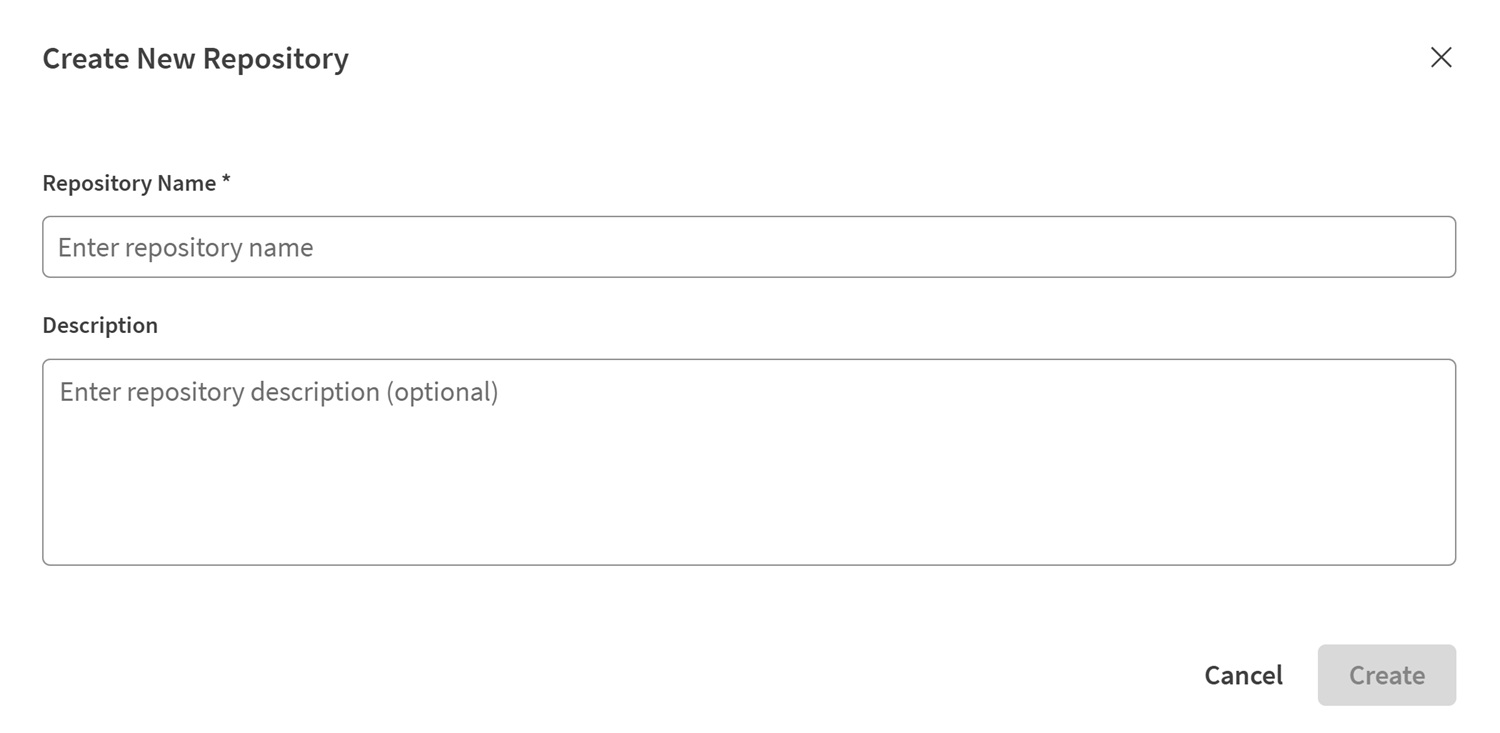Screen dimensions: 1500x733
Task: Click the required field asterisk marker
Action: (x=227, y=181)
